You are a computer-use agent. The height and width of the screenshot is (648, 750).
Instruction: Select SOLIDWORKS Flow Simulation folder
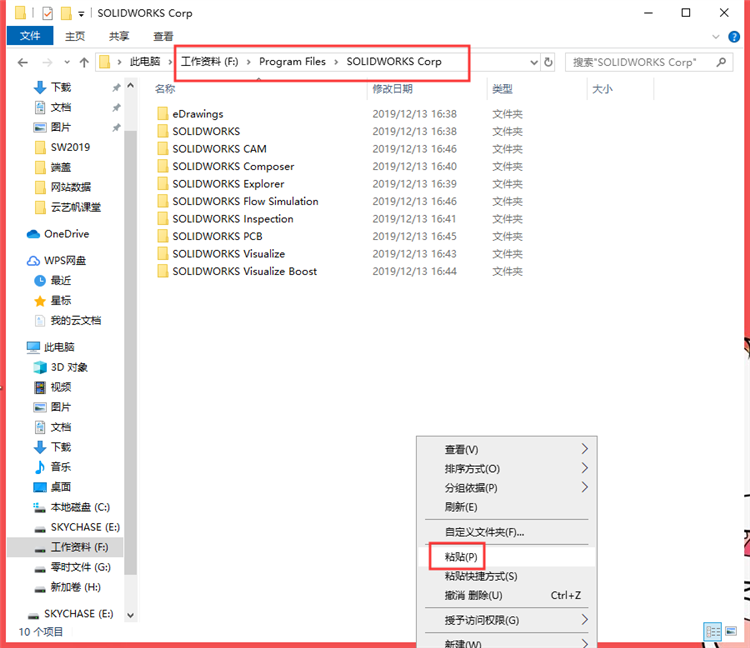coord(245,201)
